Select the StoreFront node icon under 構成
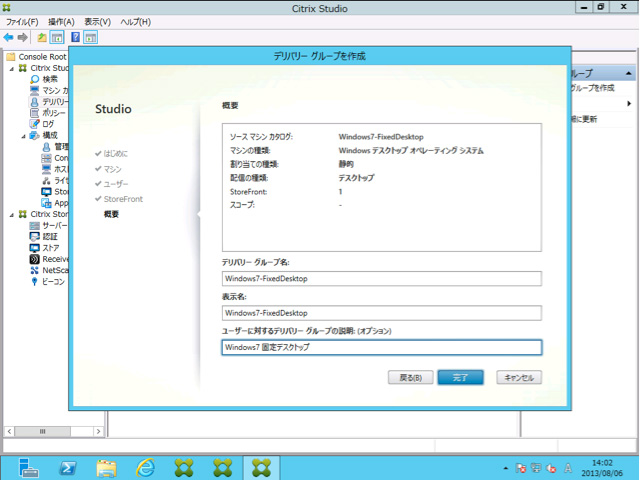Viewport: 640px width, 480px height. (47, 191)
